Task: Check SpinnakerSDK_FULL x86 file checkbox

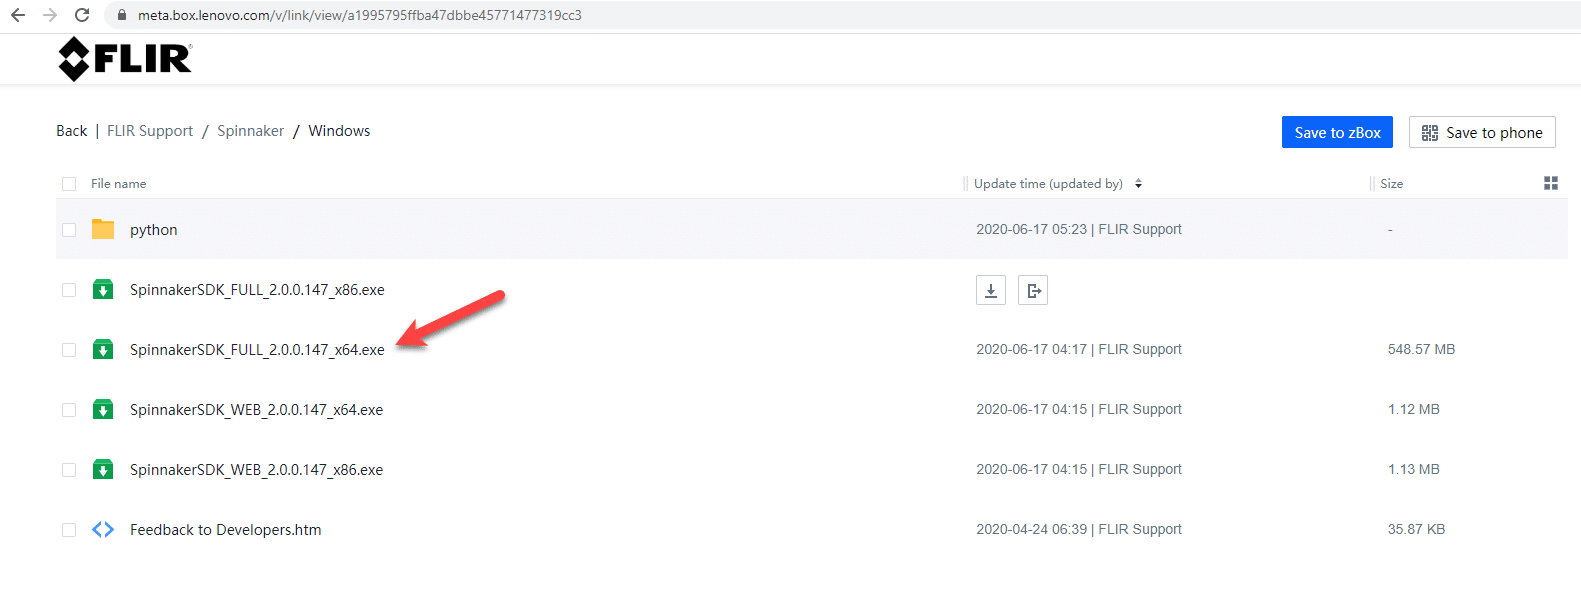Action: (69, 290)
